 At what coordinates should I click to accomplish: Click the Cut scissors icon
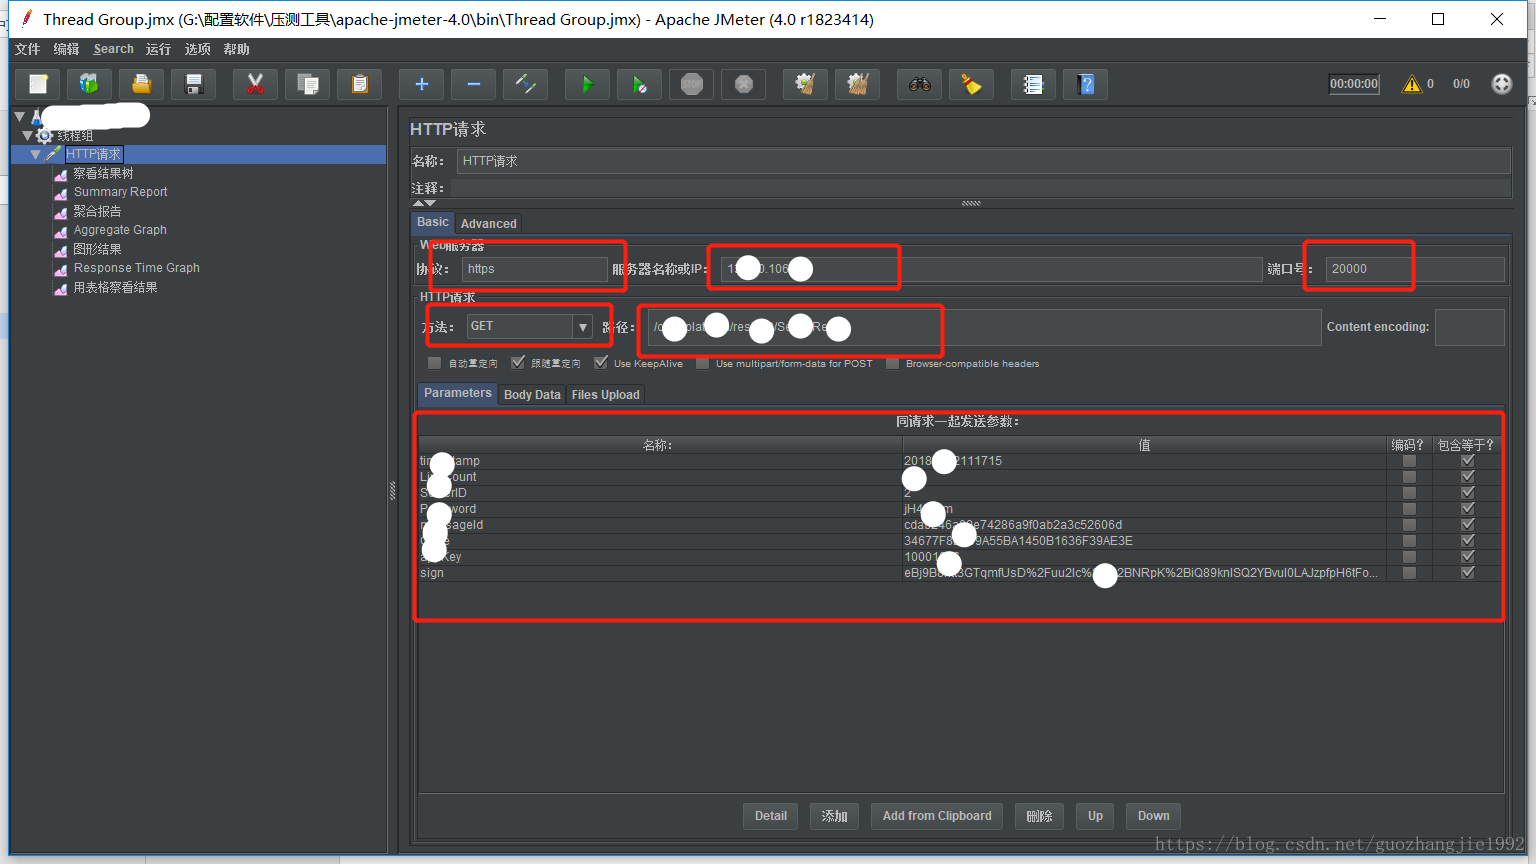coord(256,84)
